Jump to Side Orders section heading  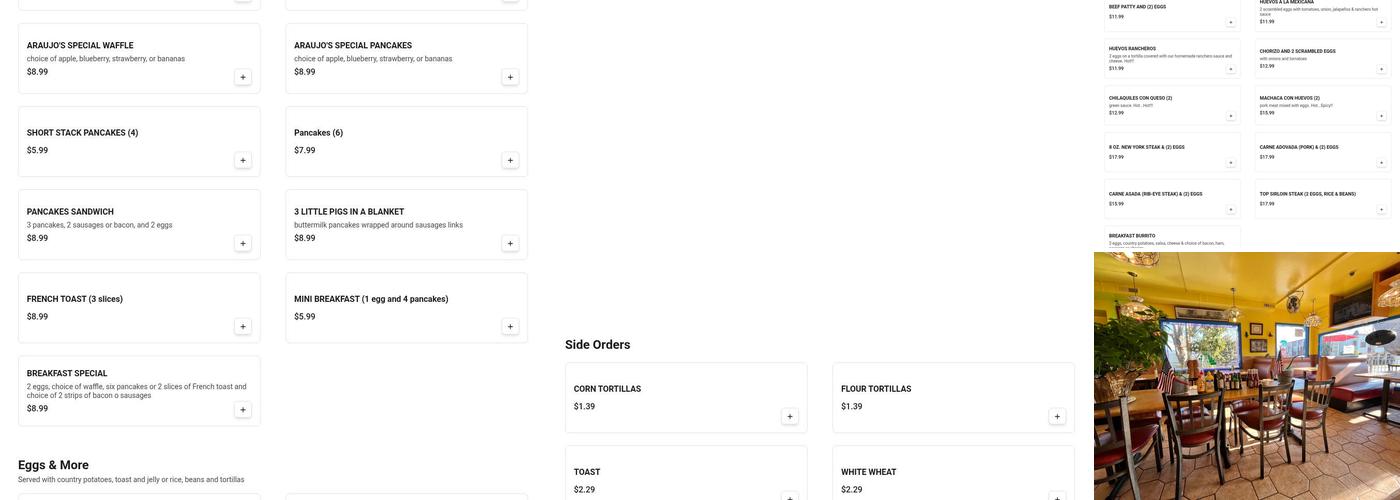click(x=597, y=345)
